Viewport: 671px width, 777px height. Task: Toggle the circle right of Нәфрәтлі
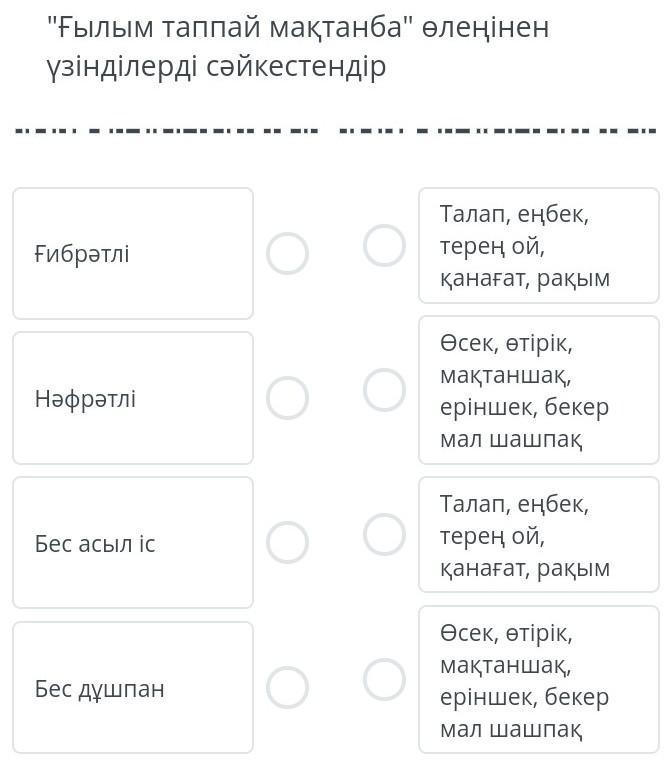tap(287, 398)
